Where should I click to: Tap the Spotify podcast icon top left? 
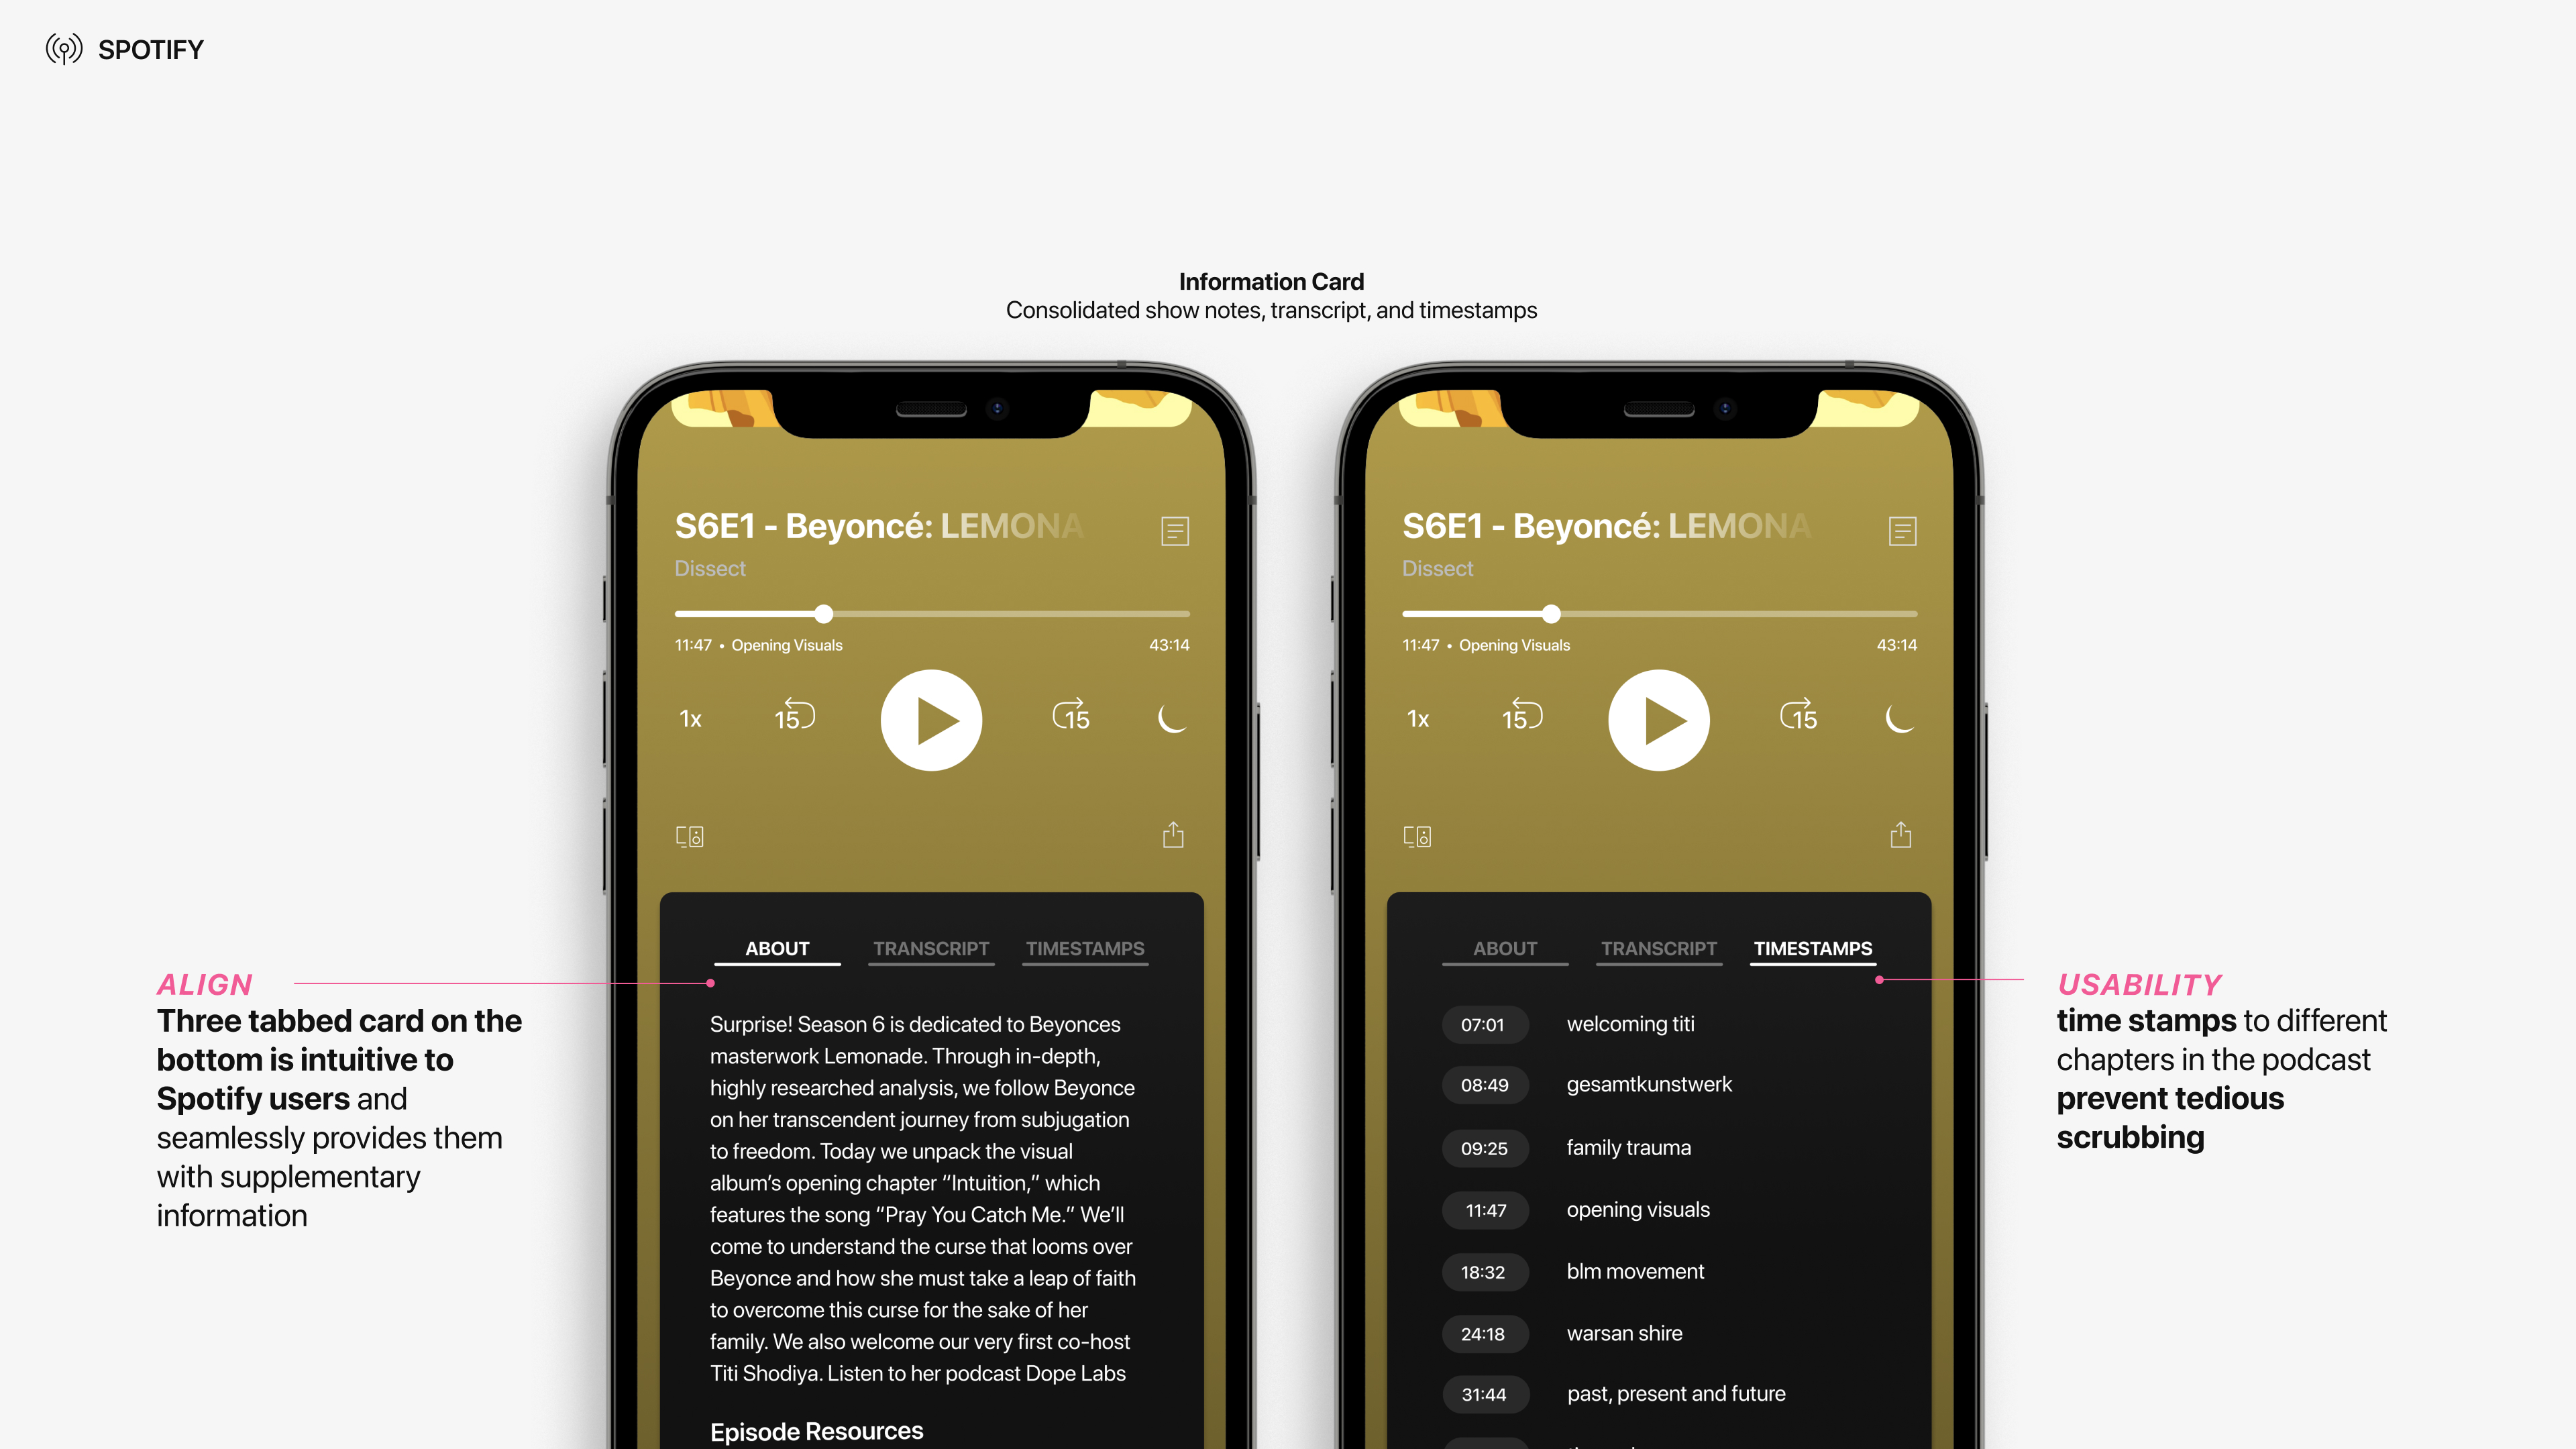click(x=66, y=48)
